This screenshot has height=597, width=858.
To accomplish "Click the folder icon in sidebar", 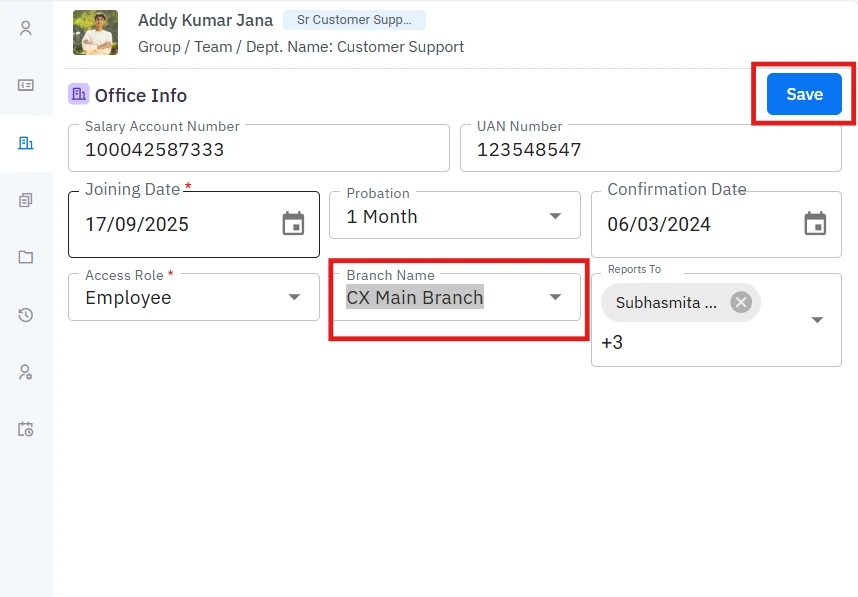I will click(x=26, y=257).
